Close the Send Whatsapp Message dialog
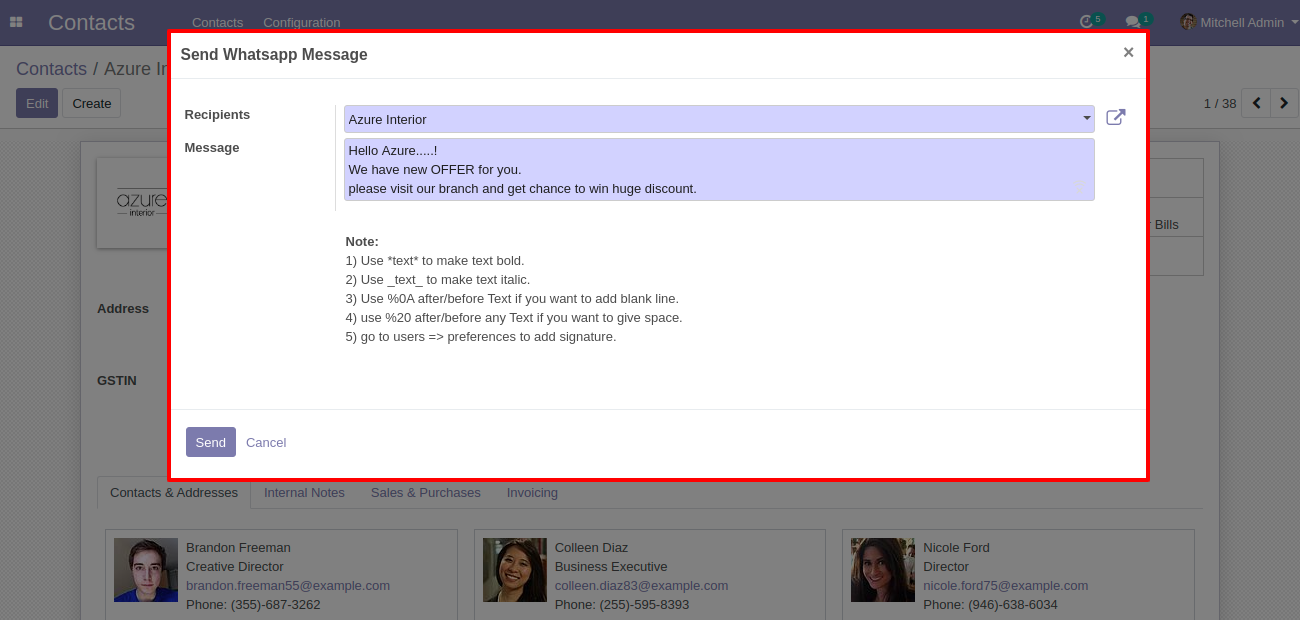The height and width of the screenshot is (620, 1300). pyautogui.click(x=1128, y=53)
